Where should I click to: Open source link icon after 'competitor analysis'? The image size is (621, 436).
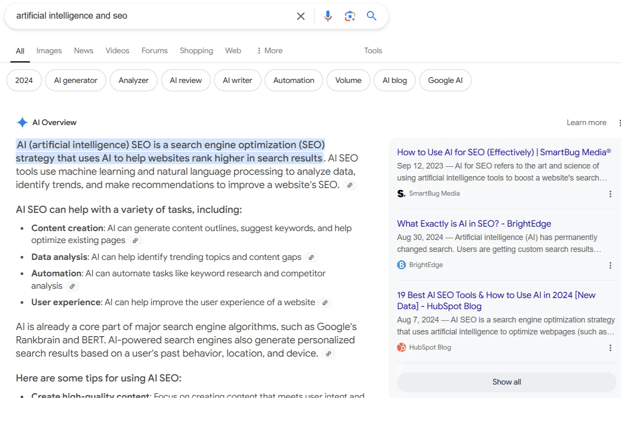72,286
